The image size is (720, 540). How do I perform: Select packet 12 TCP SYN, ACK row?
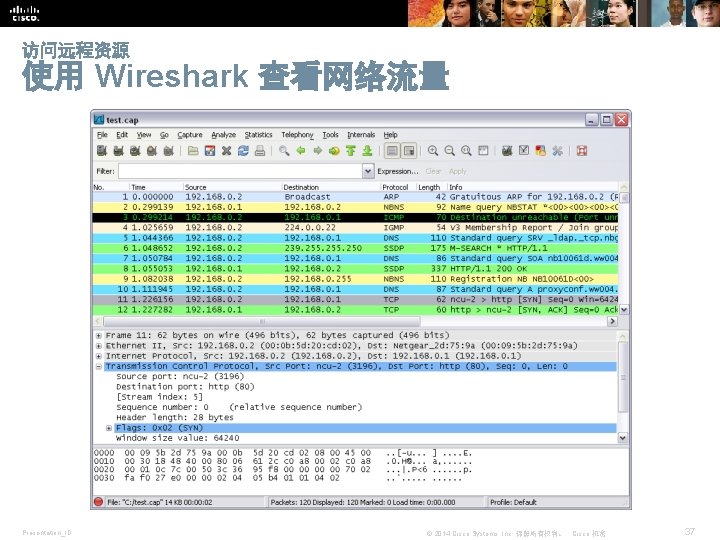click(355, 309)
